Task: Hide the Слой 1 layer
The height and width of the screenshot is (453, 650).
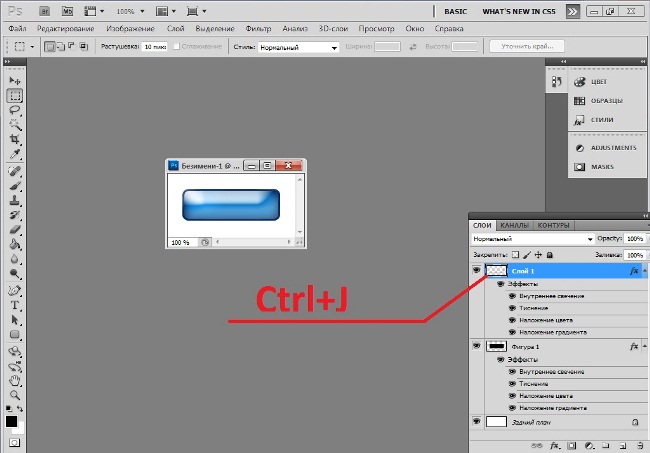Action: coord(477,270)
